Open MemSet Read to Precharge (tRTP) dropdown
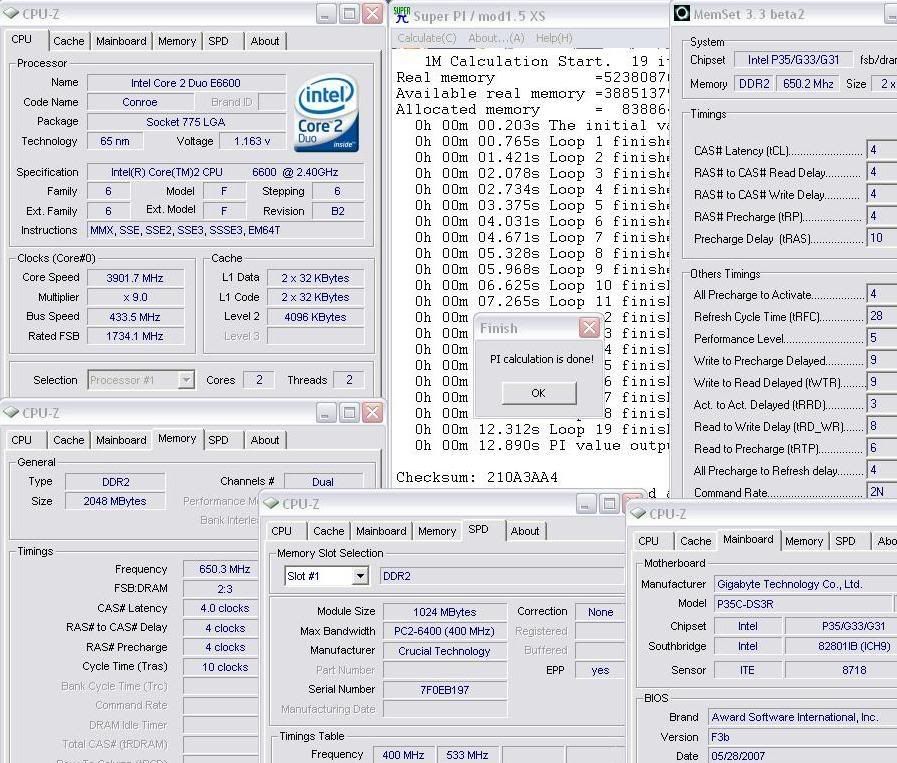897x763 pixels. (882, 448)
